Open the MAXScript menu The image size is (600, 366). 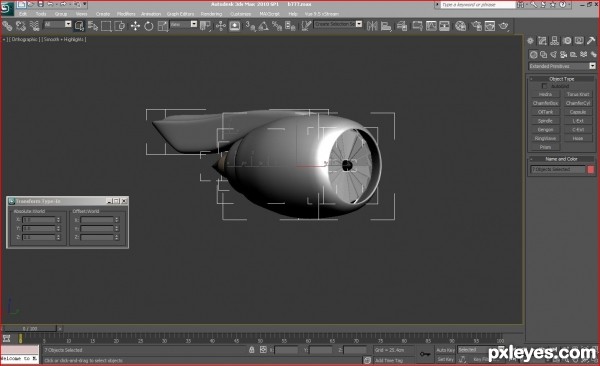[x=269, y=14]
